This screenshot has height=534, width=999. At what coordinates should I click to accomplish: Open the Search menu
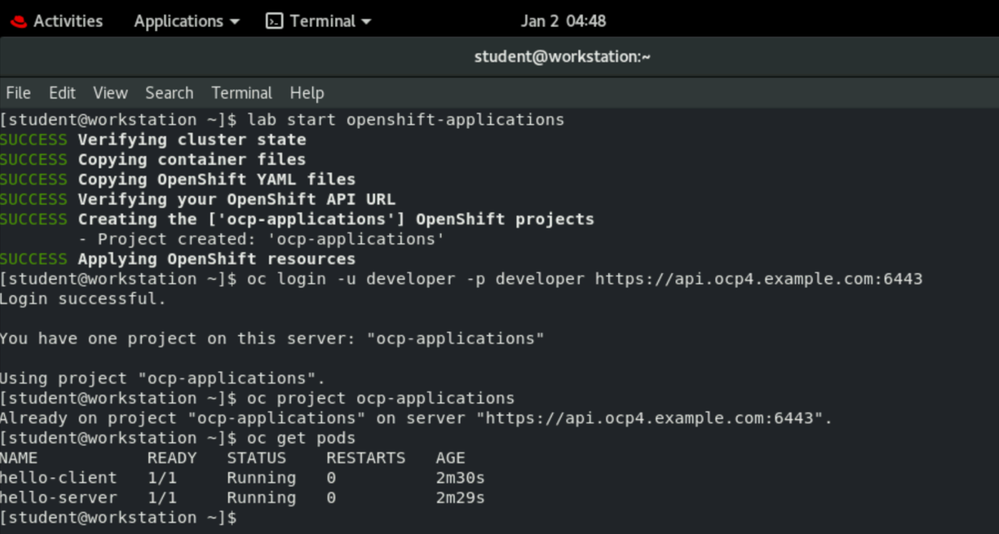coord(169,93)
